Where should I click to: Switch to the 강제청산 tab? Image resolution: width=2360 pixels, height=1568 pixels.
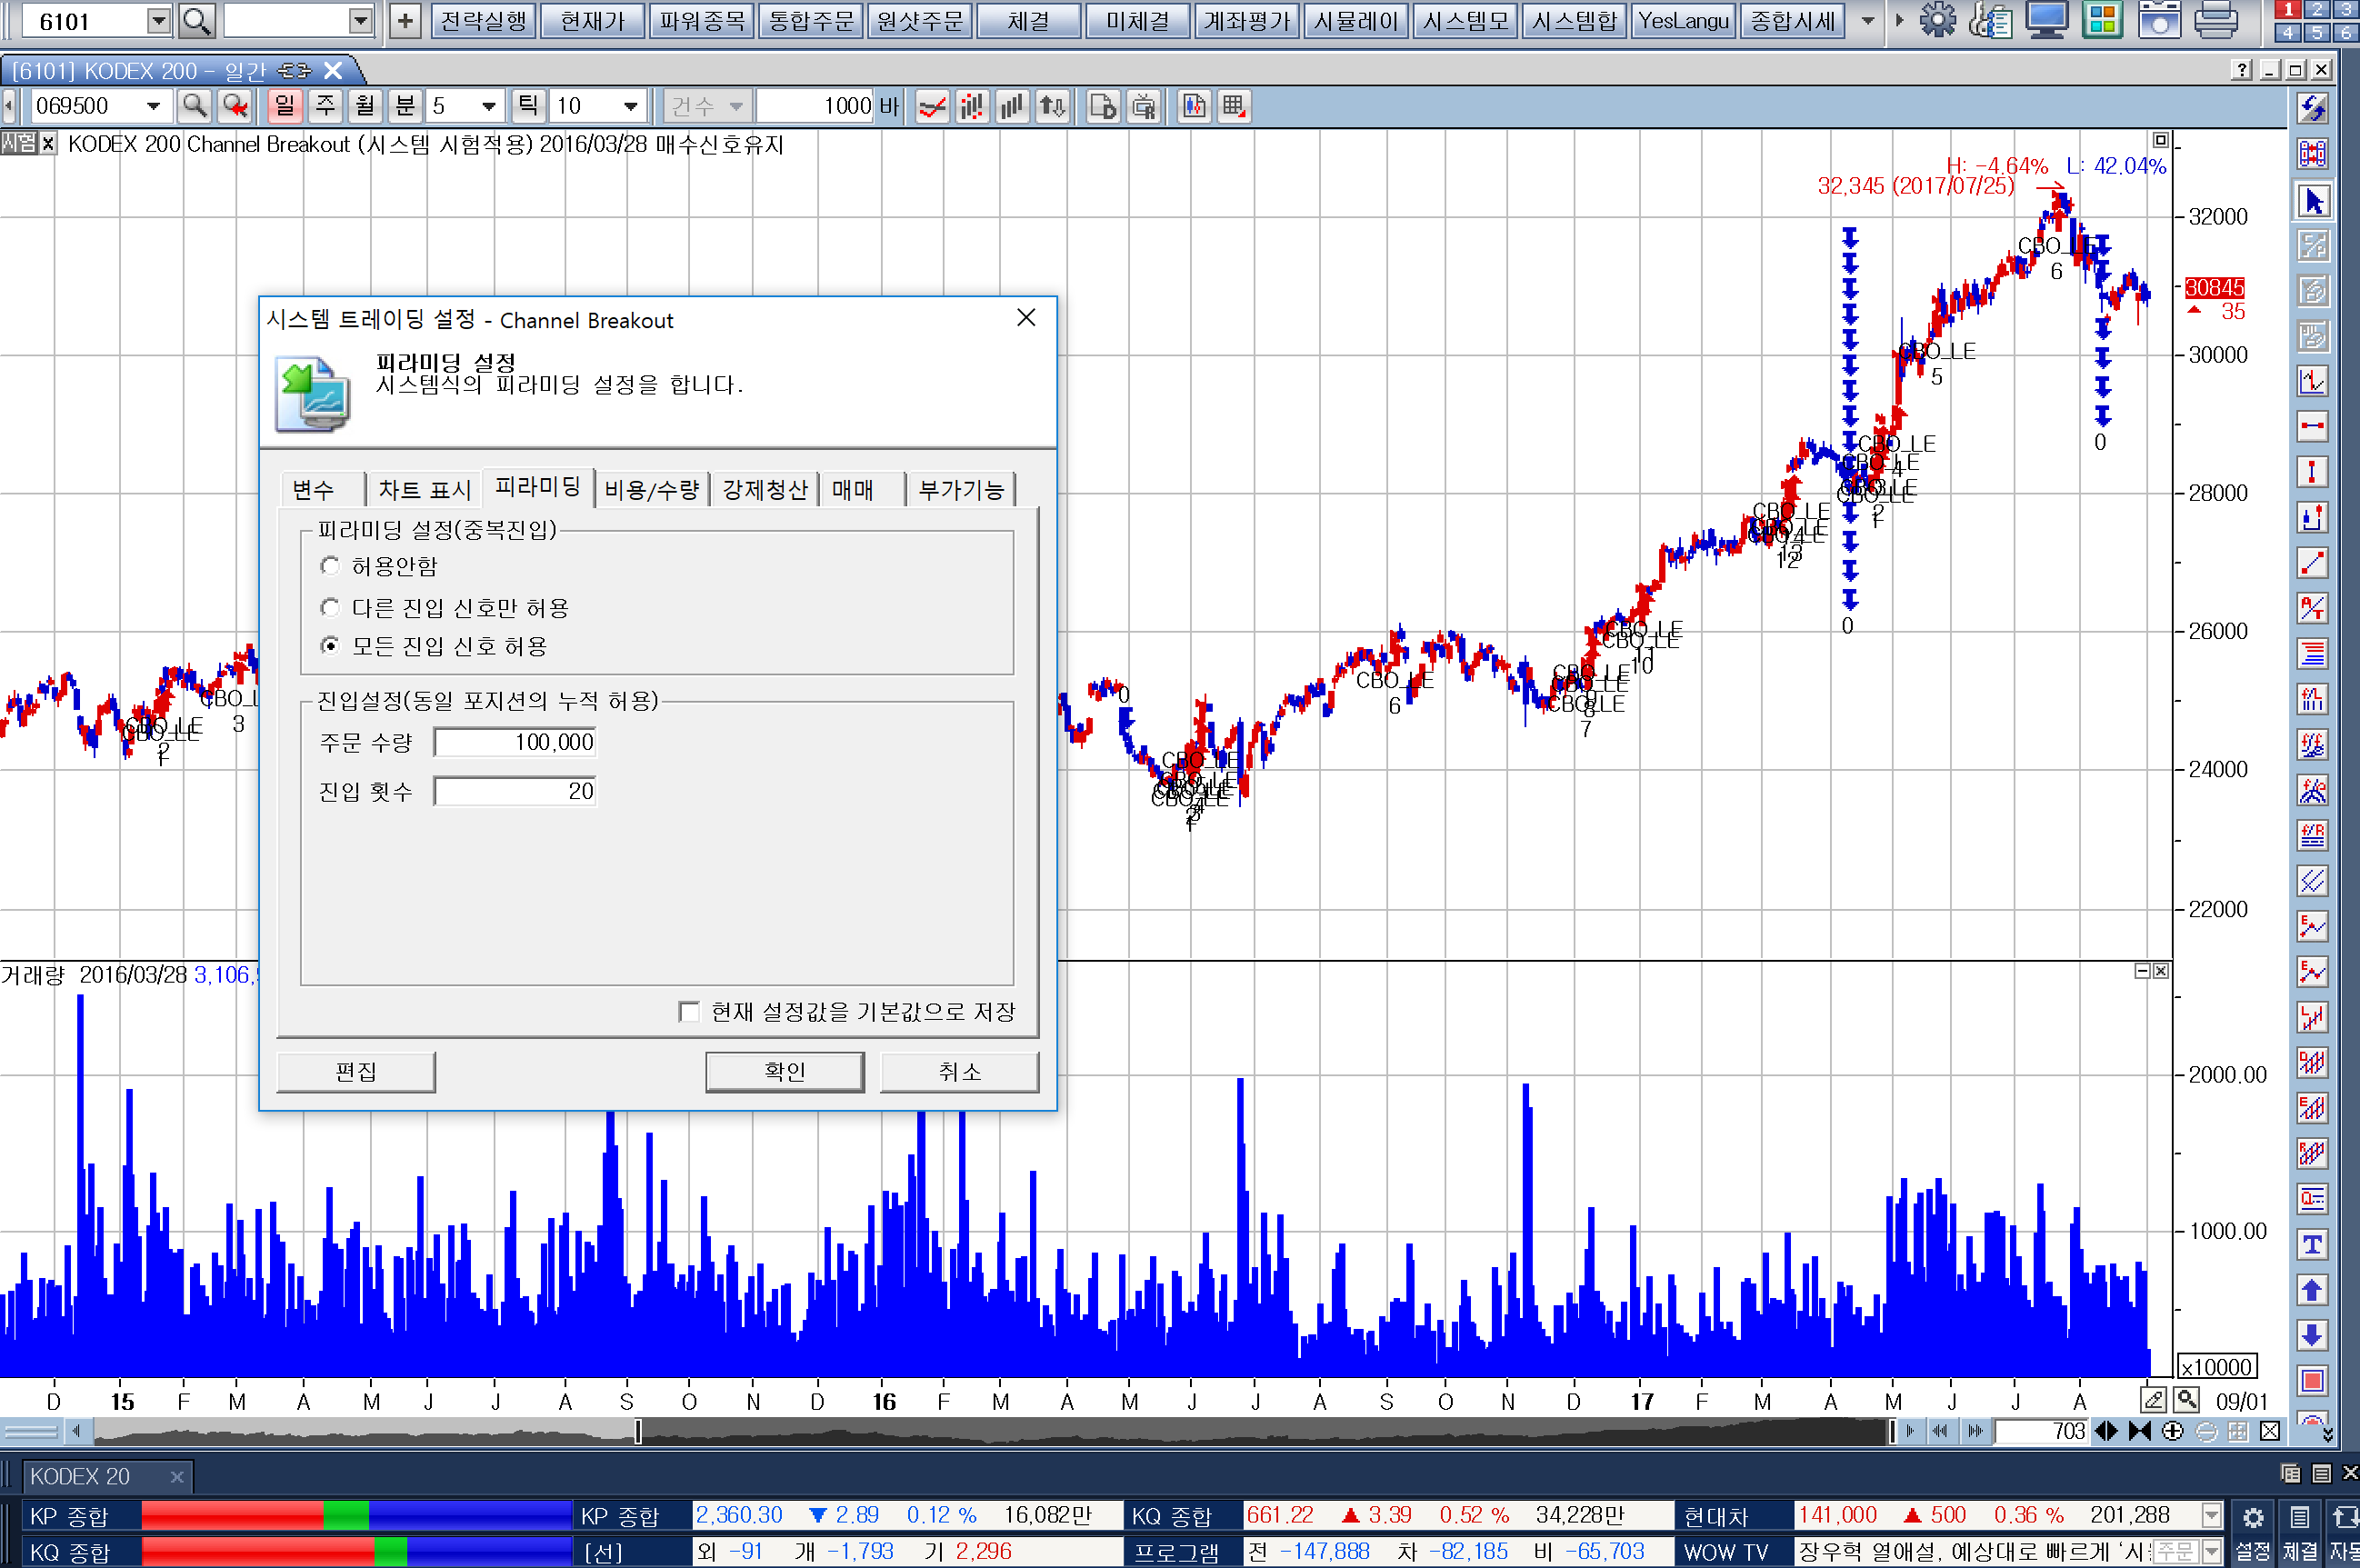click(764, 489)
